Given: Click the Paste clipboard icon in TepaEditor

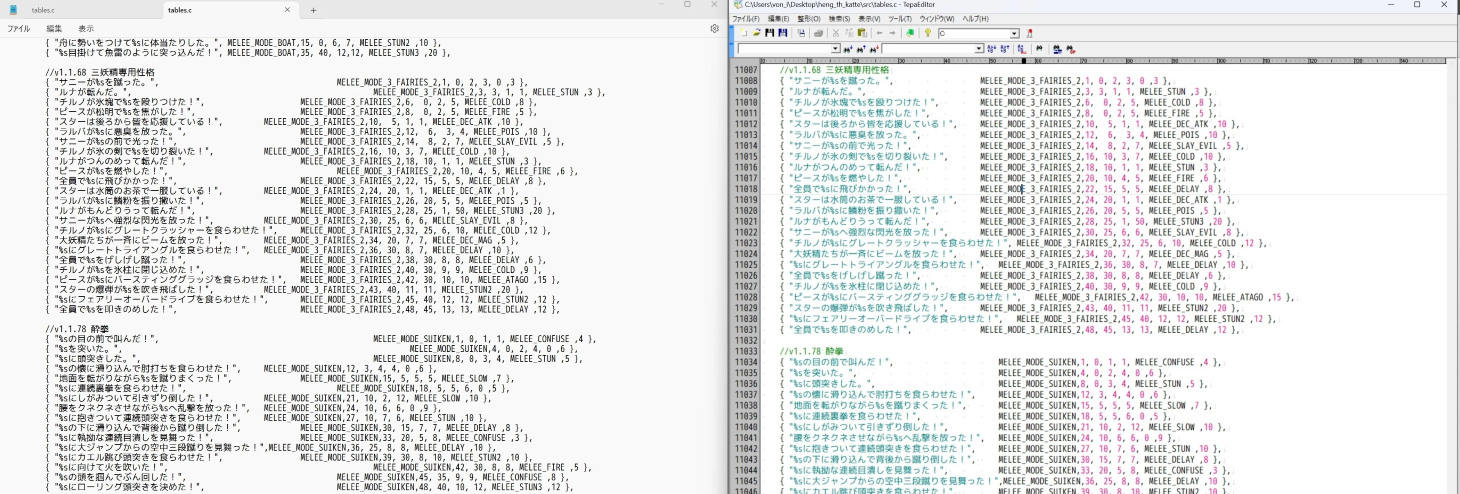Looking at the screenshot, I should pyautogui.click(x=862, y=33).
